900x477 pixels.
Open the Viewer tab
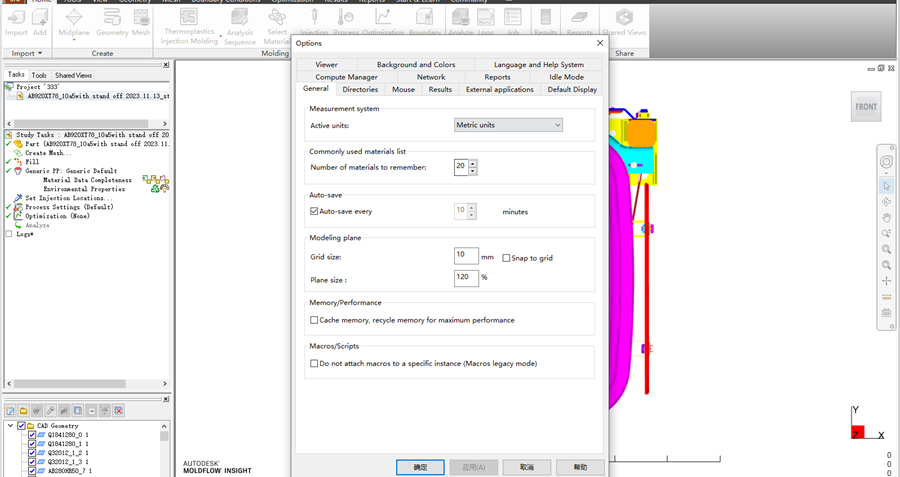coord(326,65)
